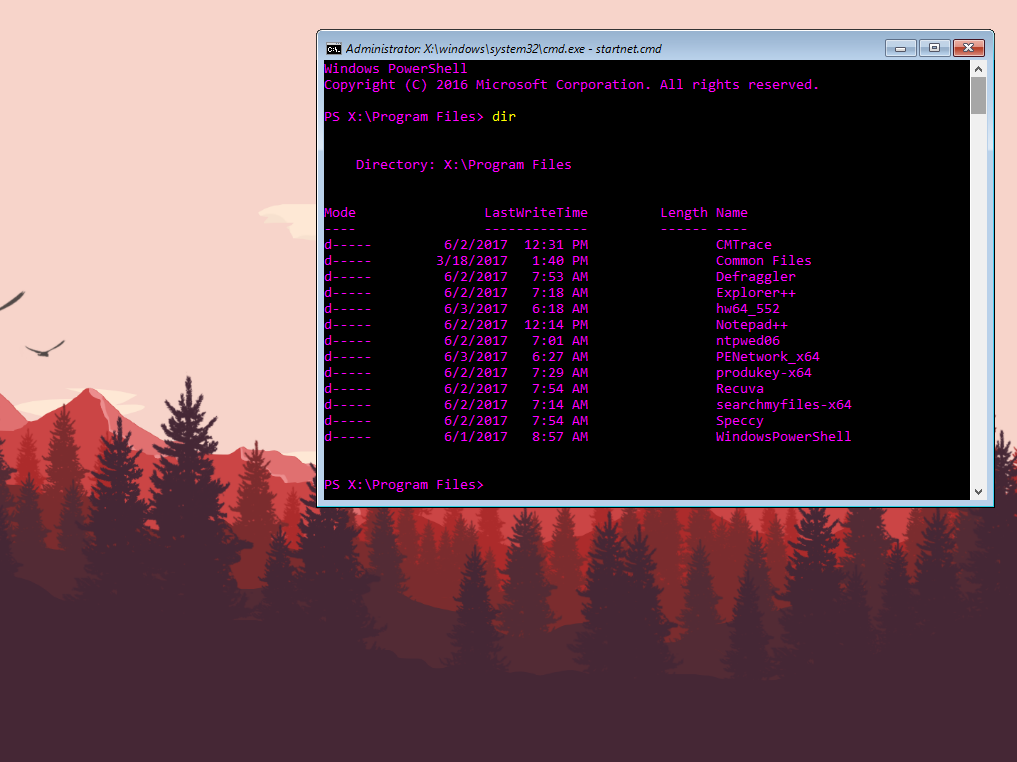The width and height of the screenshot is (1017, 762).
Task: Click the 'CMTrace' directory name
Action: [x=744, y=244]
